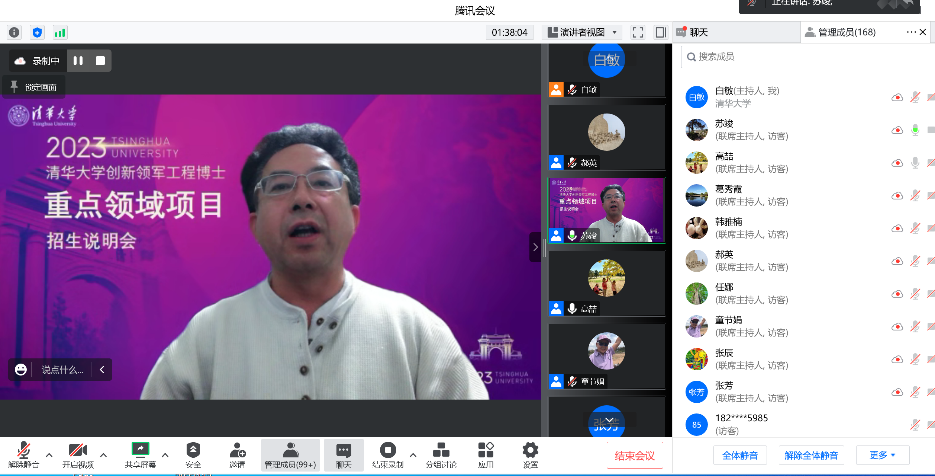Unmute microphone with 解除静音
Screen dimensions: 935x476
(23, 455)
